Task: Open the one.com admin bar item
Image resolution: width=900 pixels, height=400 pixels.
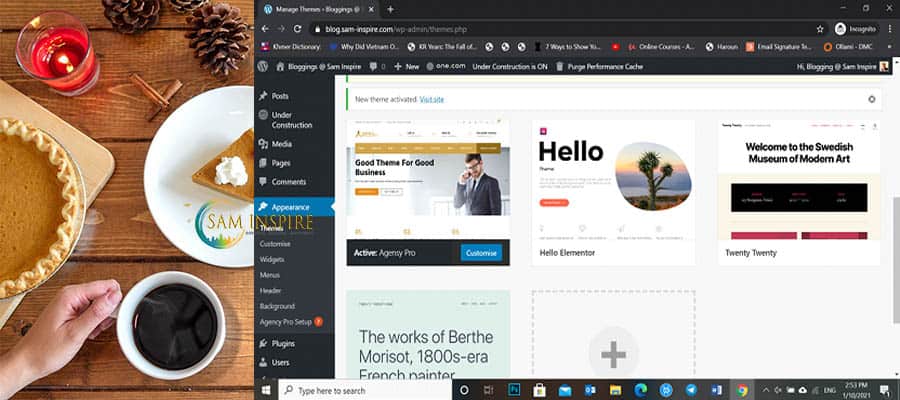Action: [x=446, y=67]
